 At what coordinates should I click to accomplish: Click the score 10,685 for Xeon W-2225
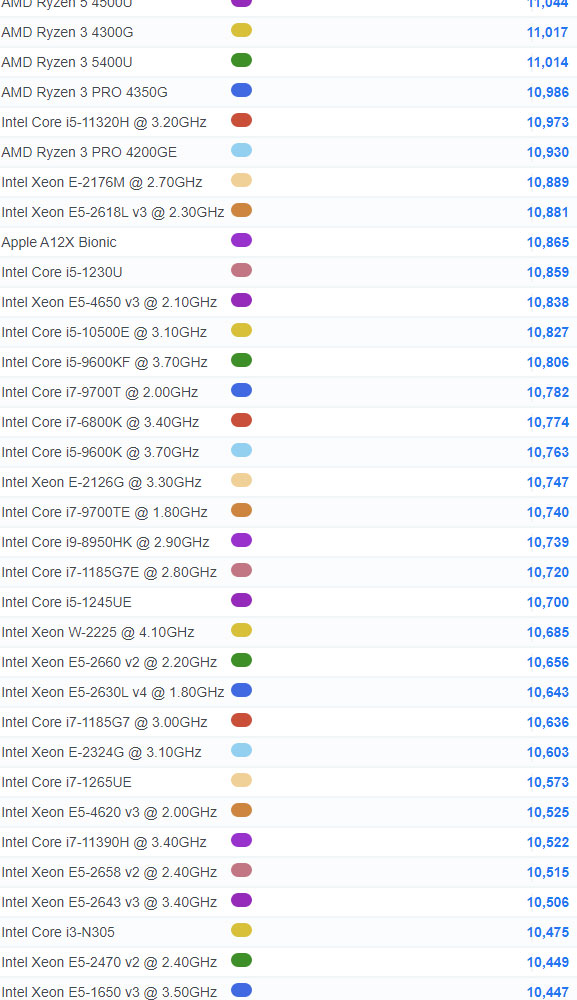[x=548, y=632]
